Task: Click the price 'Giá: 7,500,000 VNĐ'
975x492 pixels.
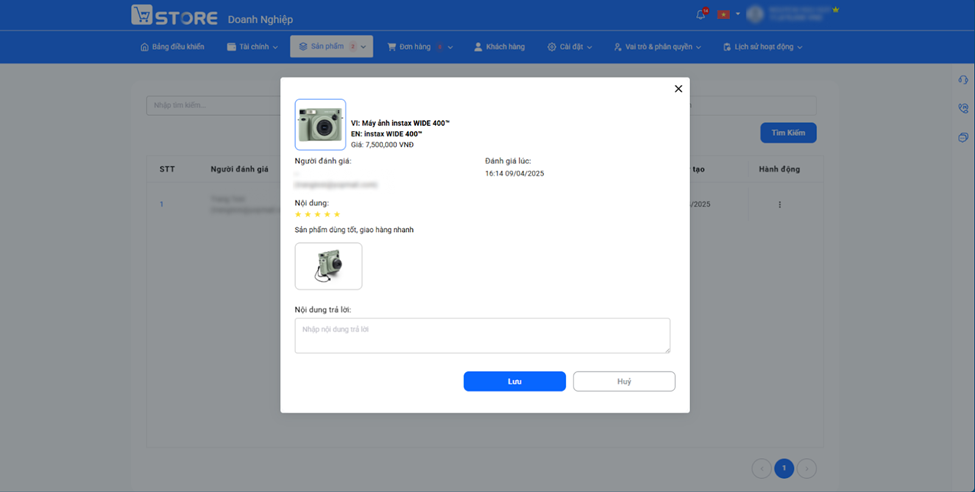Action: [x=382, y=145]
